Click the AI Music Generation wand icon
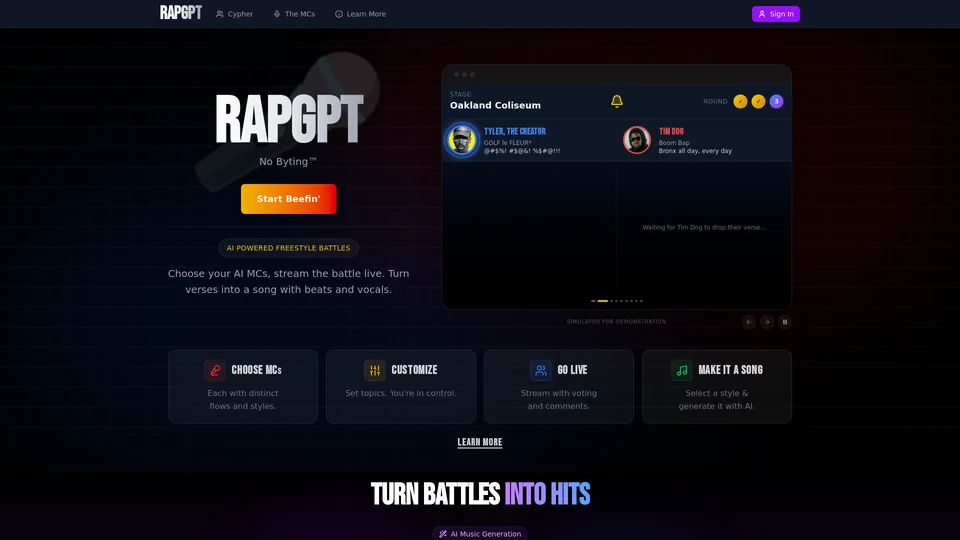 tap(443, 534)
